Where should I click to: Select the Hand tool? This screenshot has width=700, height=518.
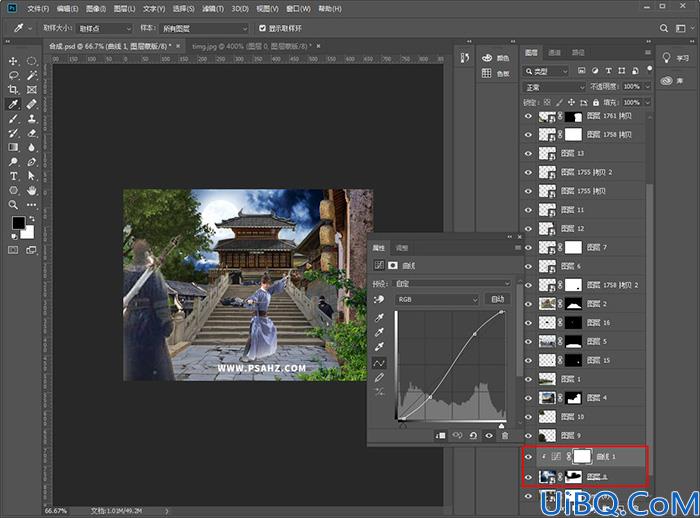[31, 191]
